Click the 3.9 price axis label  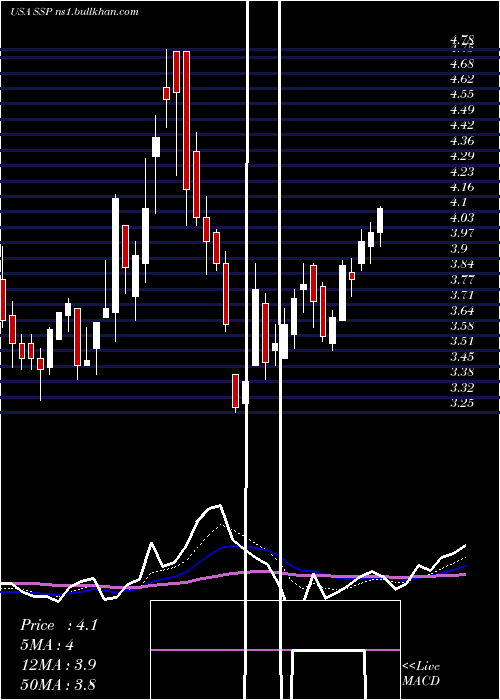click(x=458, y=249)
